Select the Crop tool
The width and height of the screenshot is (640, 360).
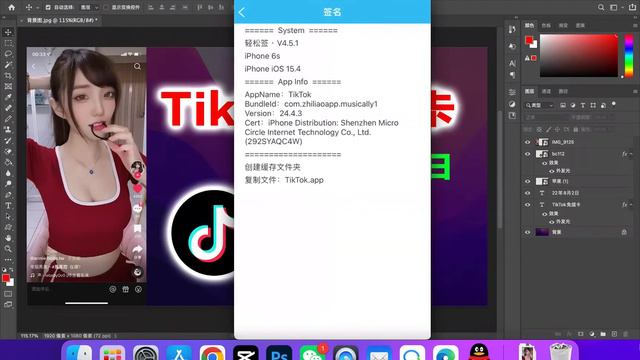coord(8,76)
